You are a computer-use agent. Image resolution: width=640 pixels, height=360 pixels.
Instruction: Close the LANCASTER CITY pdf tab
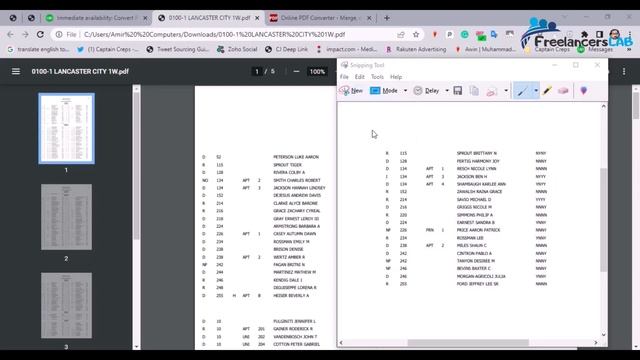[x=257, y=18]
